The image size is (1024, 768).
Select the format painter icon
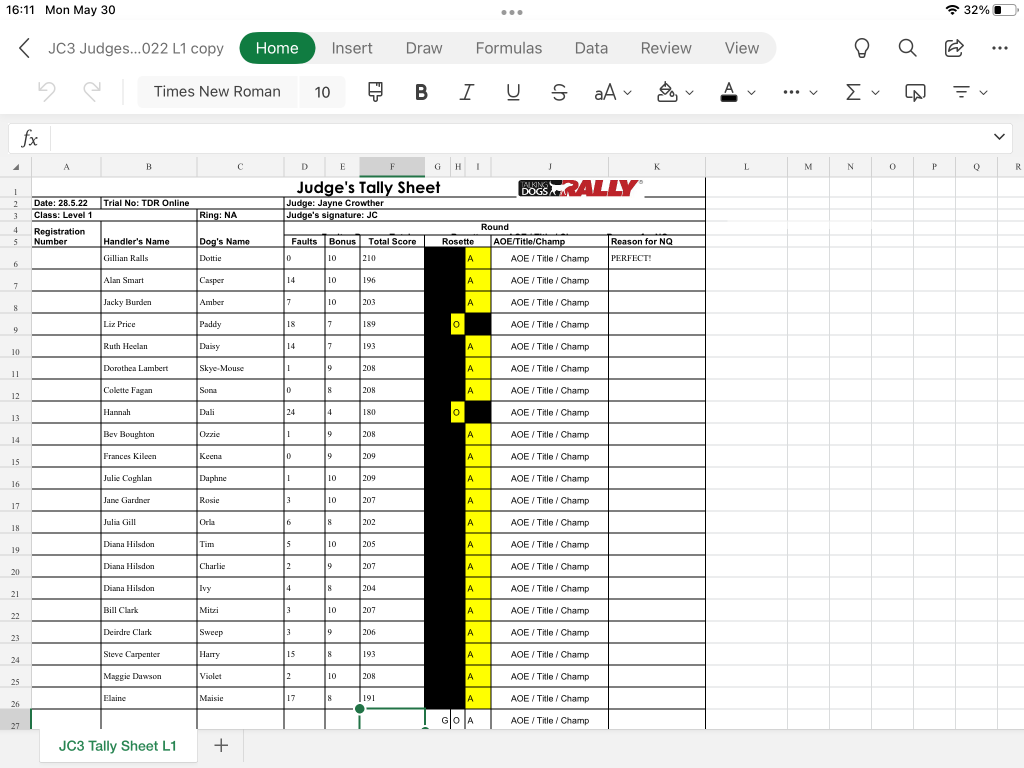376,92
